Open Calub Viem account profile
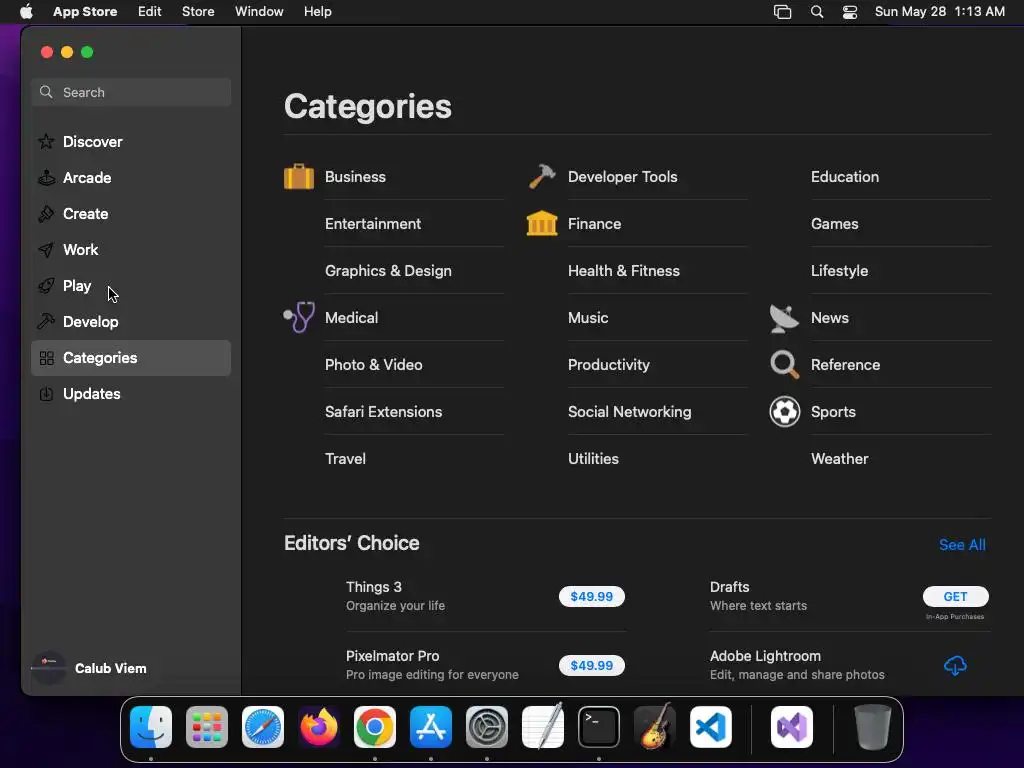 [x=89, y=668]
